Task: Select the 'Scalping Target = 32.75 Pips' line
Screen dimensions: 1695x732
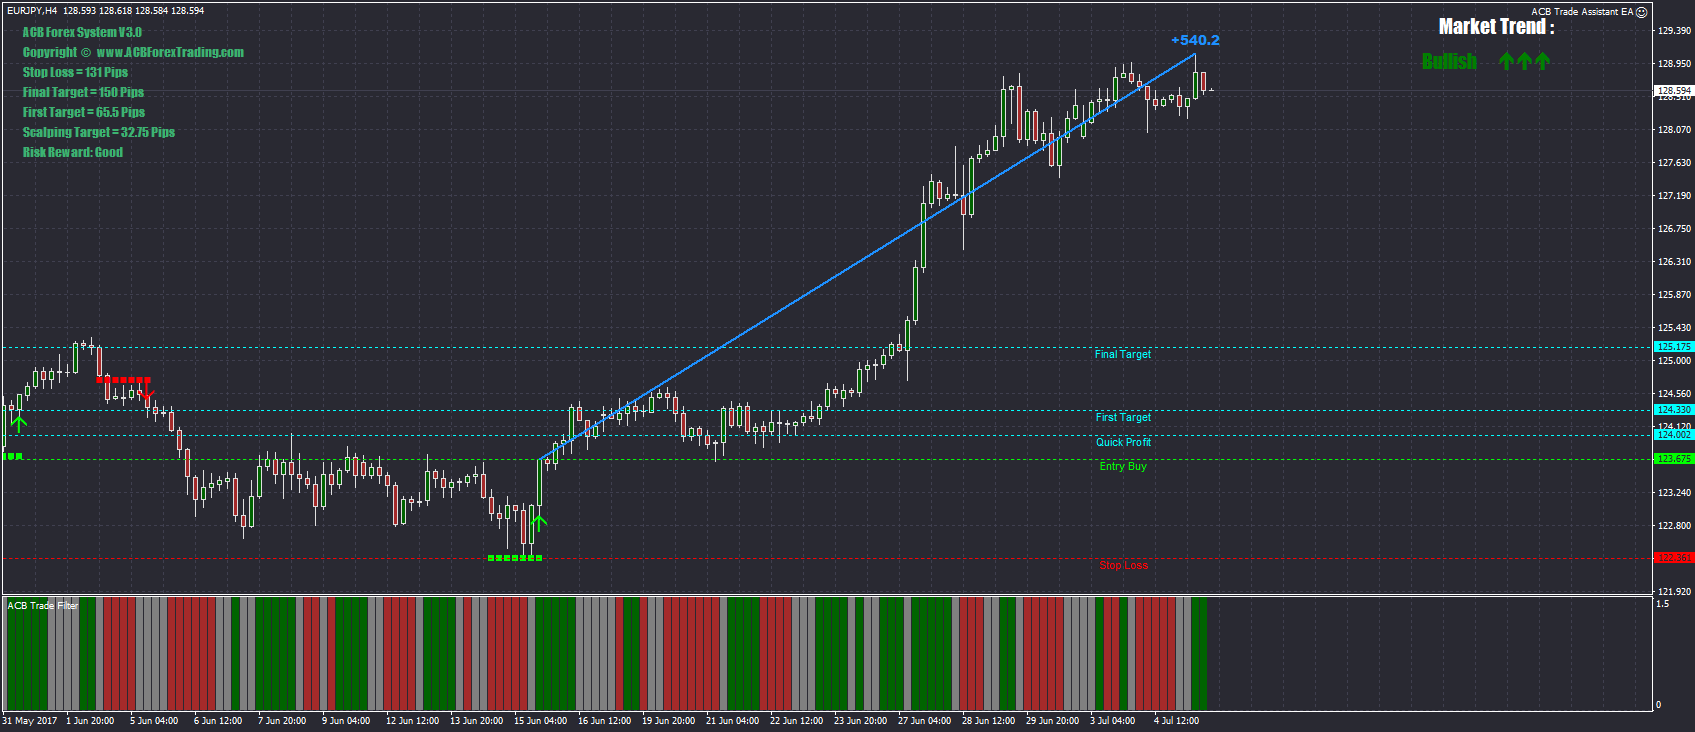Action: coord(99,132)
